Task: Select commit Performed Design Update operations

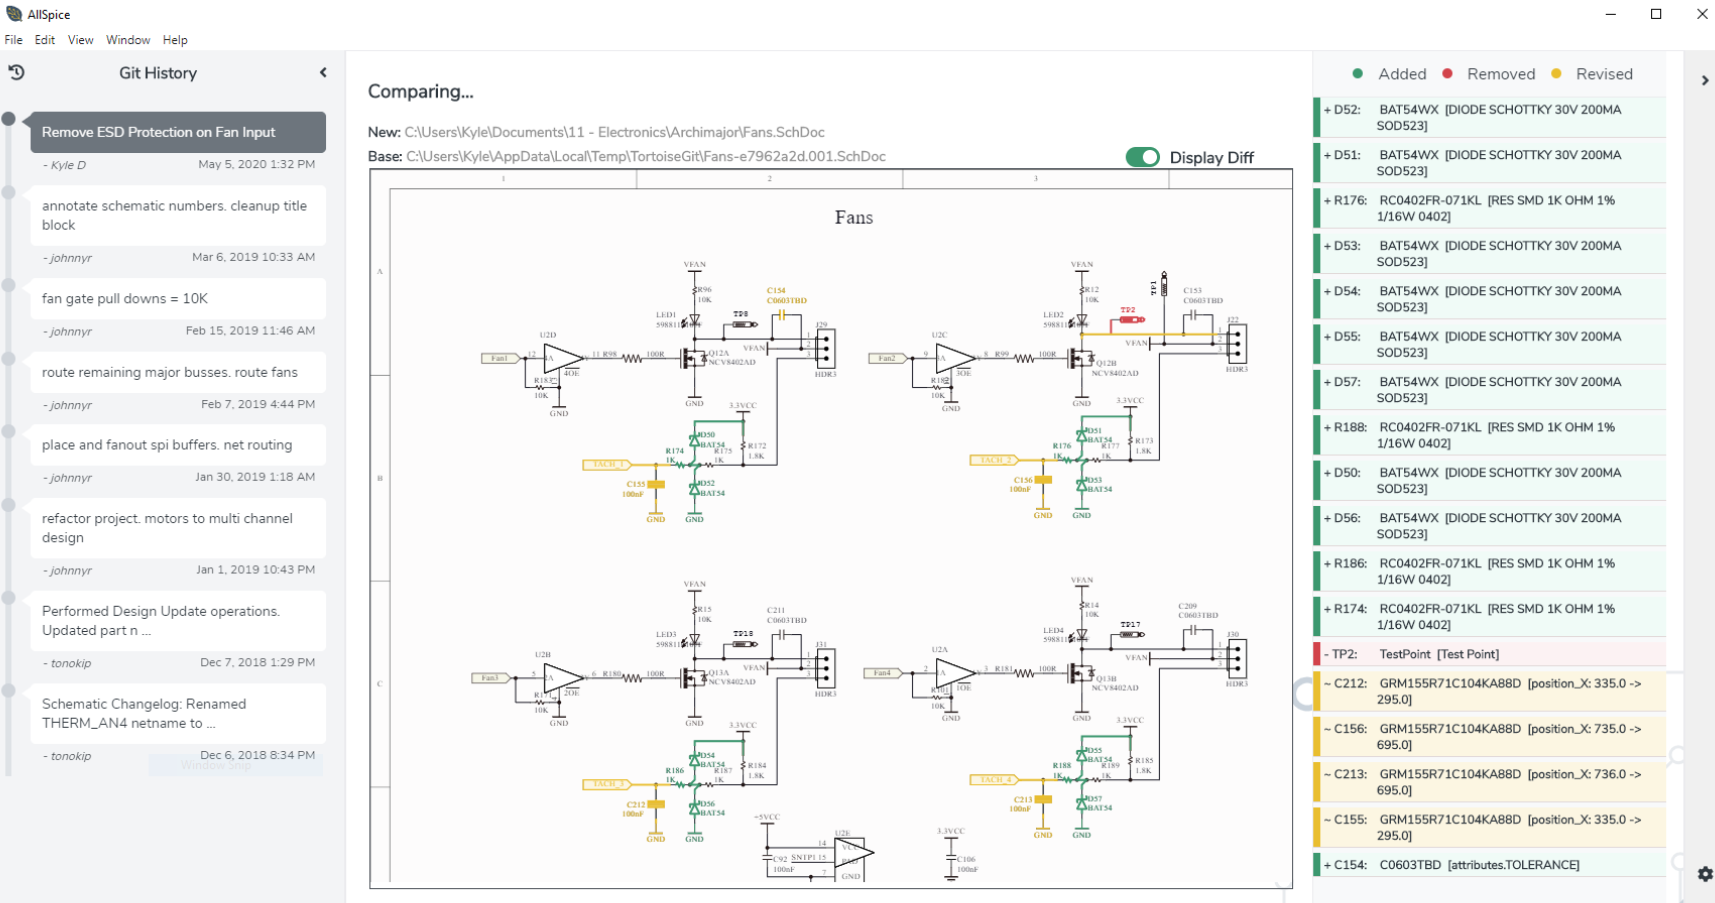Action: [x=178, y=620]
